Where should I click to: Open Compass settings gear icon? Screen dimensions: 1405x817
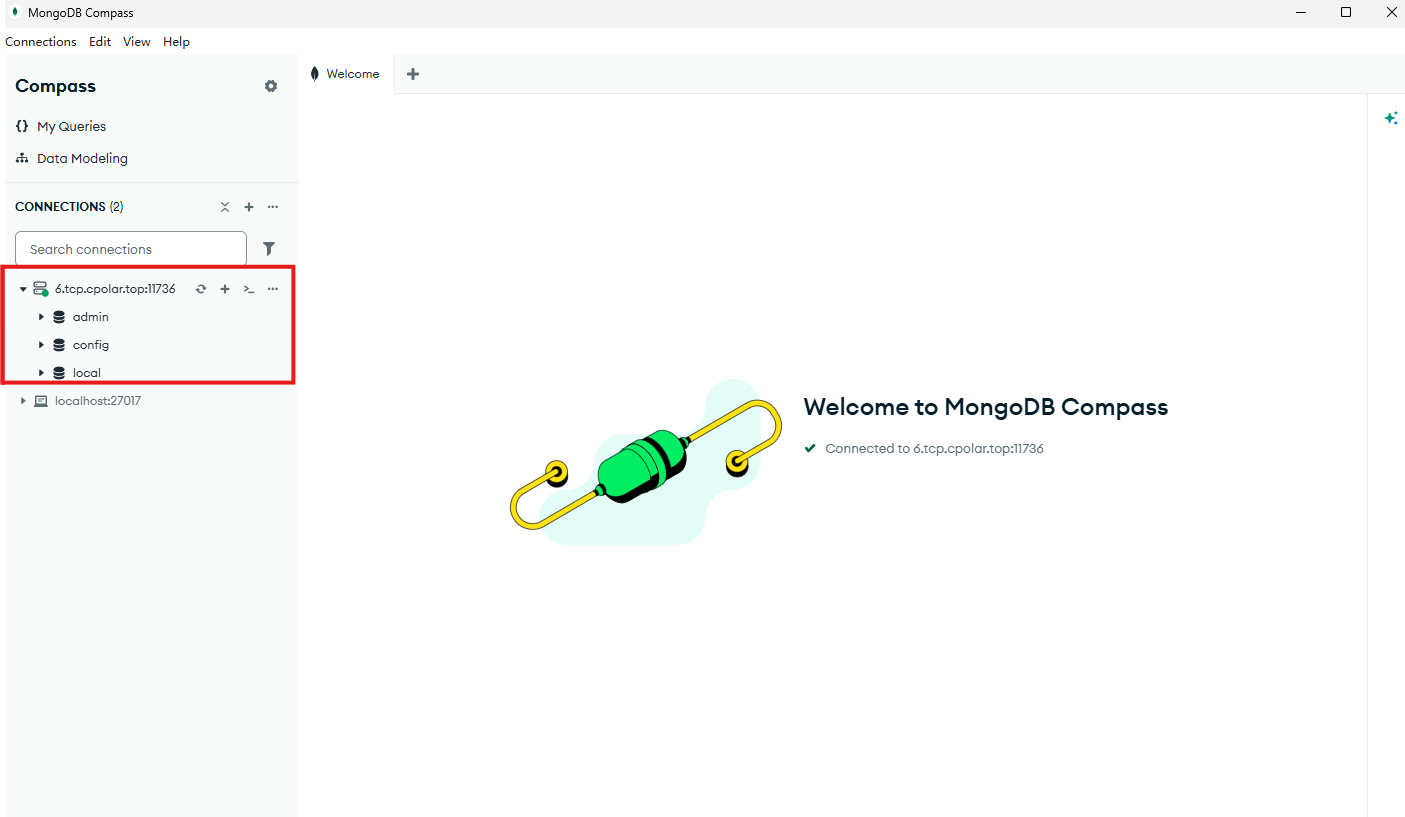[x=271, y=86]
